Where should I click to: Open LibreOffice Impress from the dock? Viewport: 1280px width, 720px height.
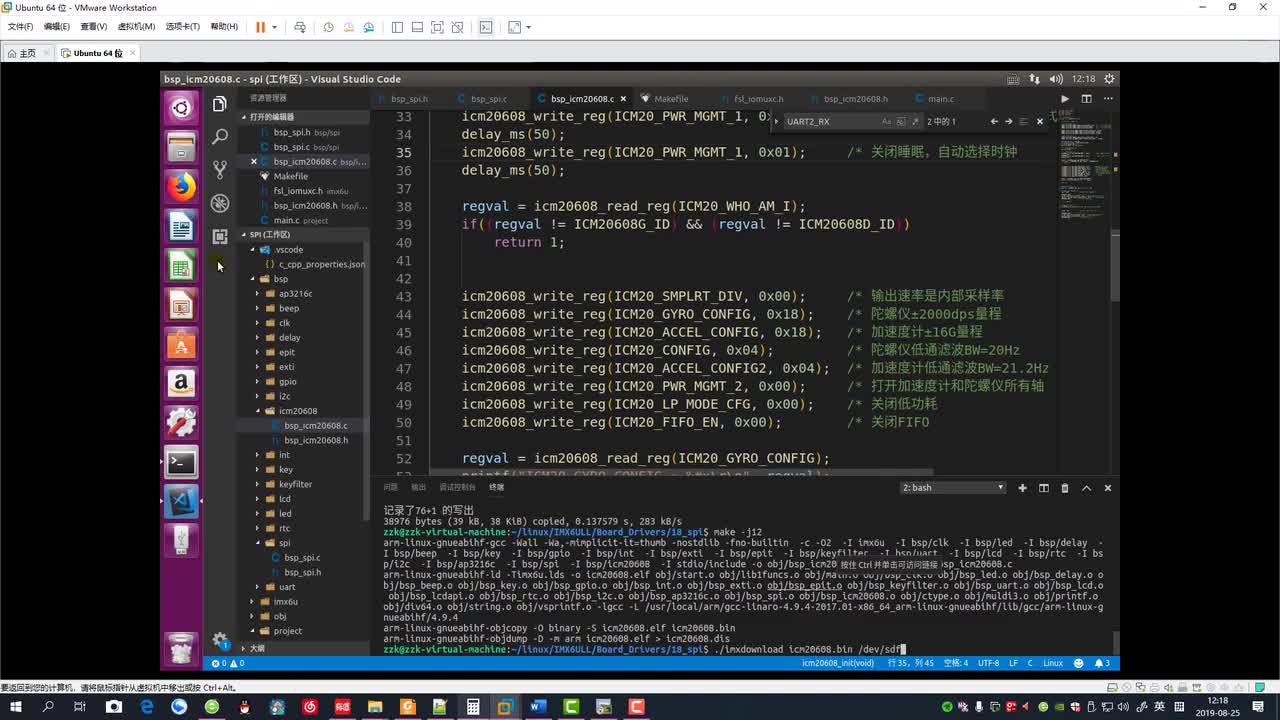(x=181, y=305)
